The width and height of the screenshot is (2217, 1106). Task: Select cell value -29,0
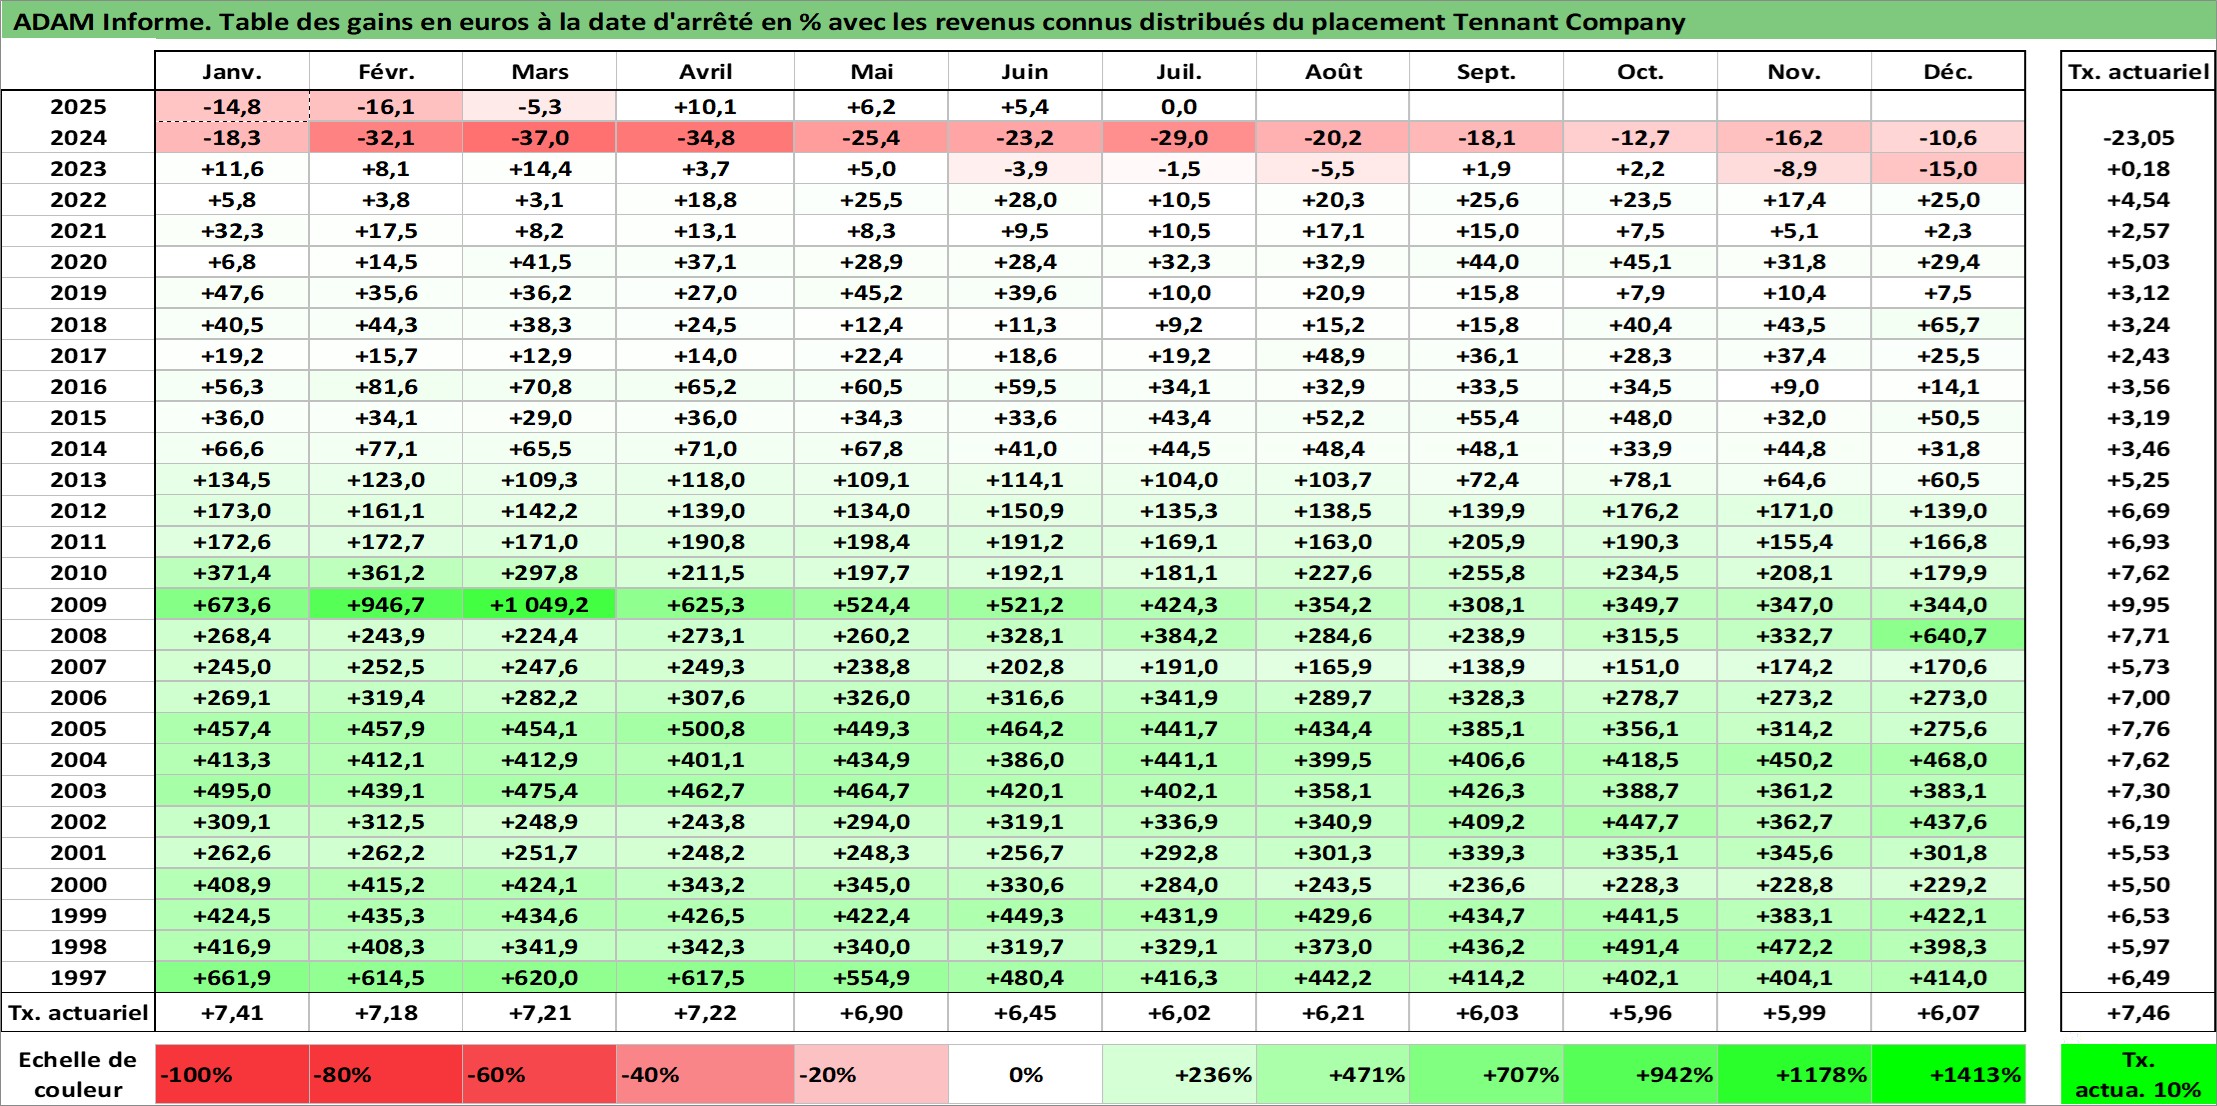point(1179,138)
